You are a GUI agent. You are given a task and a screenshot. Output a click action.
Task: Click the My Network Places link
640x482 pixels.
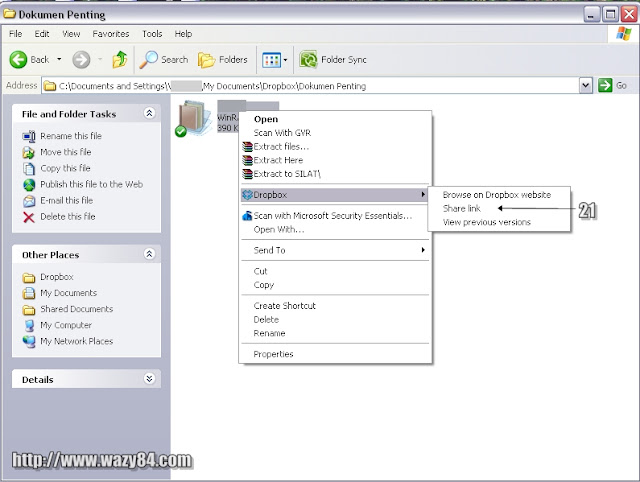point(76,341)
